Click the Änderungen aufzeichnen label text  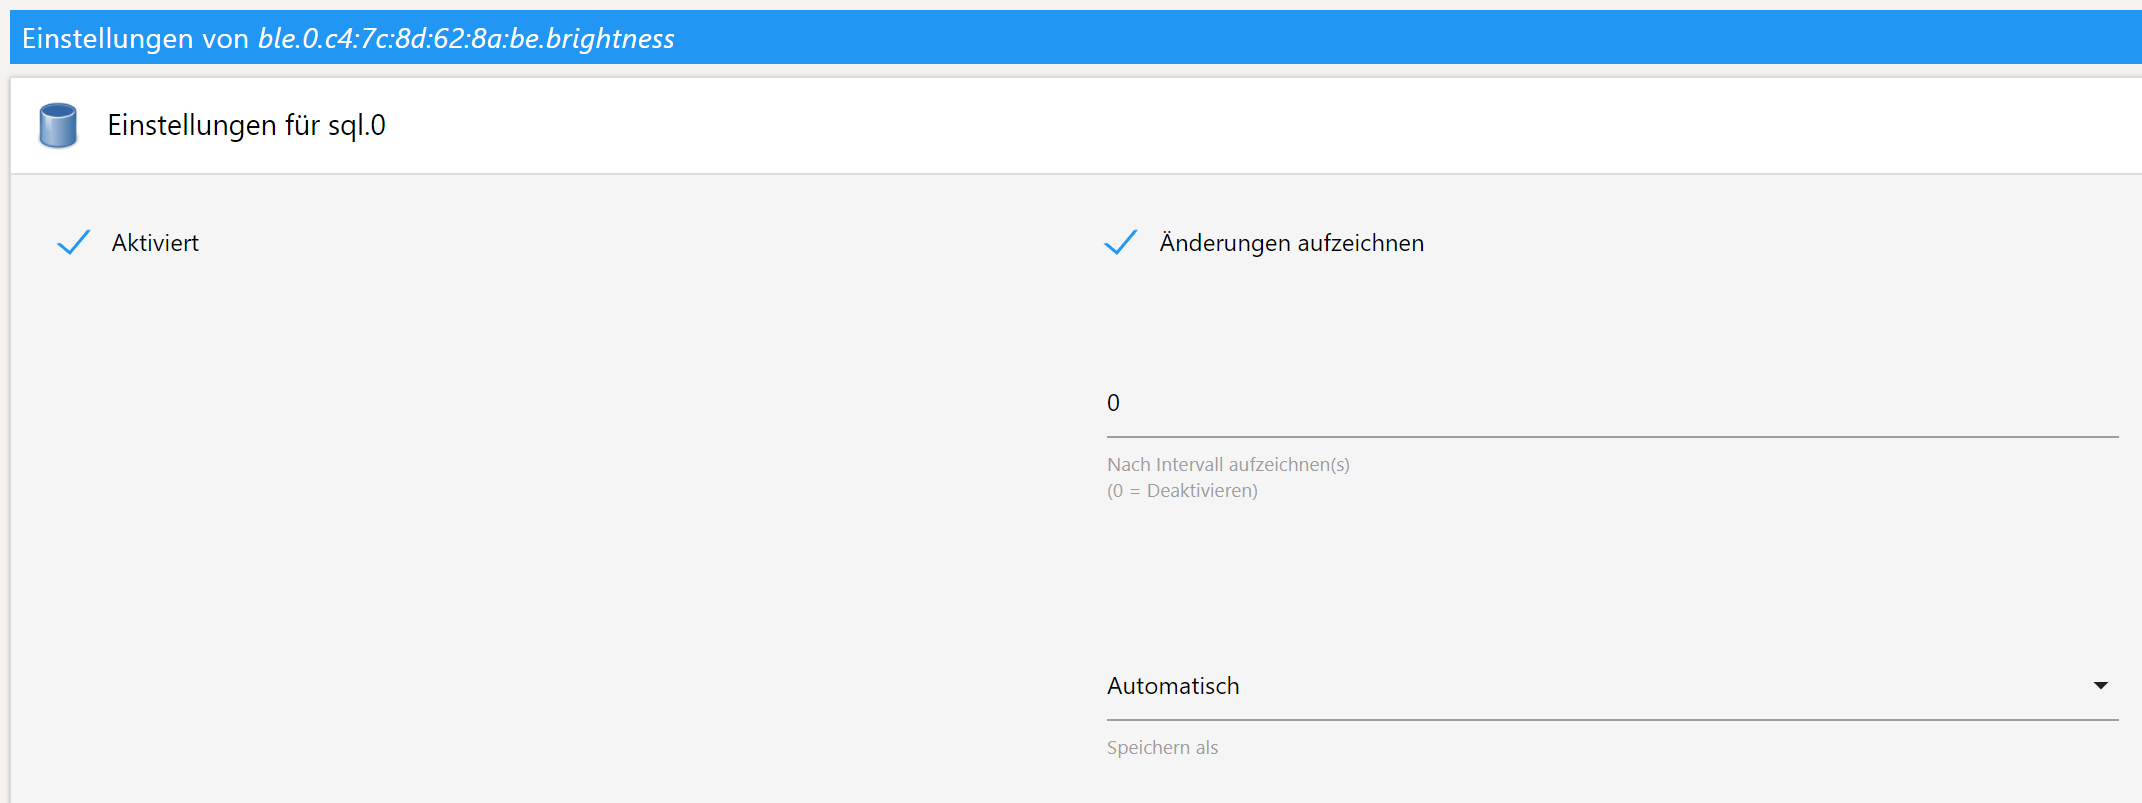pyautogui.click(x=1291, y=243)
